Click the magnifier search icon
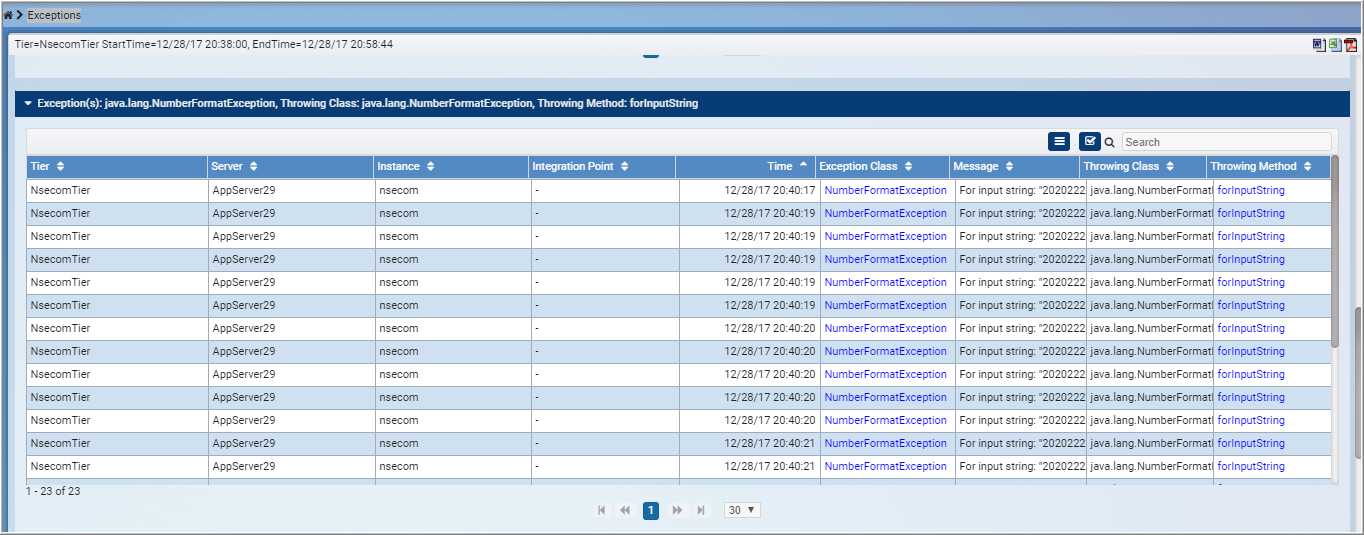This screenshot has width=1364, height=535. [x=1109, y=142]
